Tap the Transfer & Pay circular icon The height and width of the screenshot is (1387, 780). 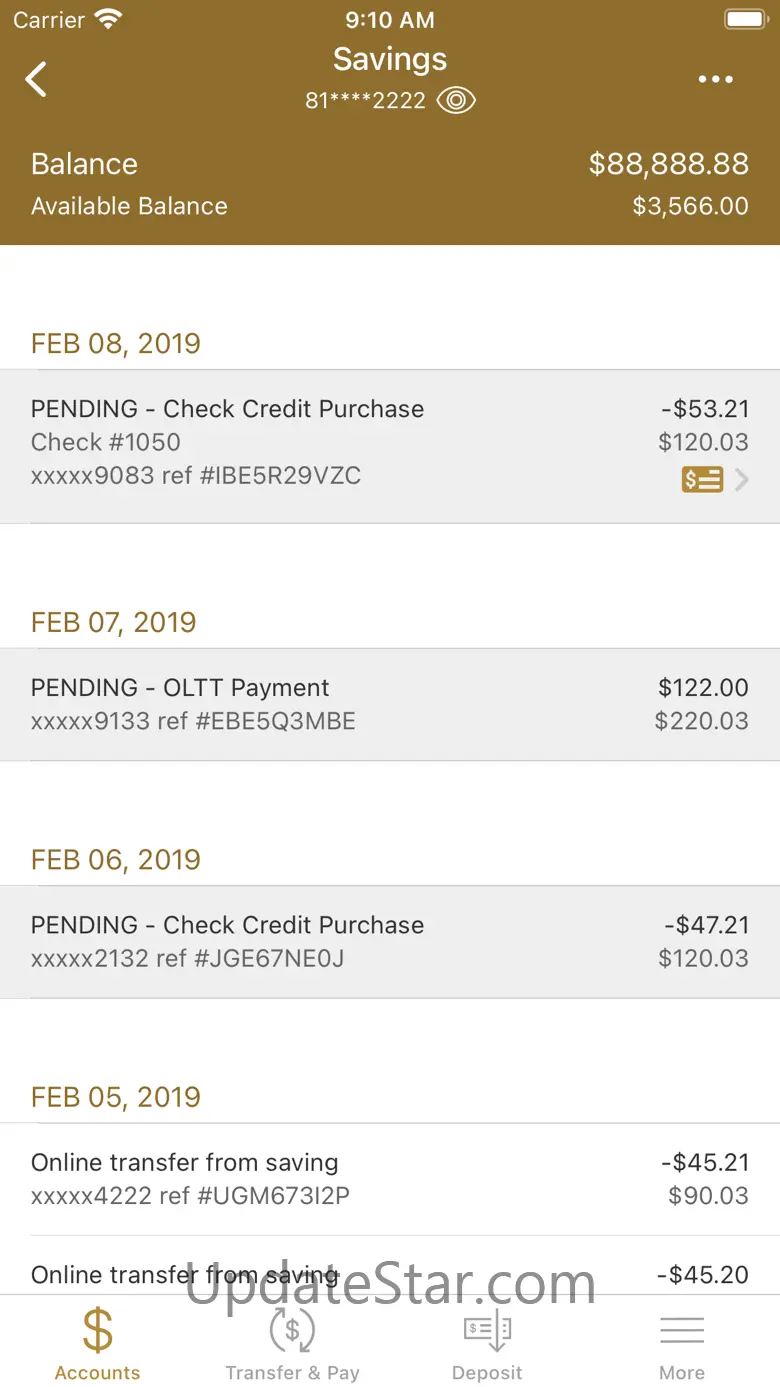tap(292, 1331)
